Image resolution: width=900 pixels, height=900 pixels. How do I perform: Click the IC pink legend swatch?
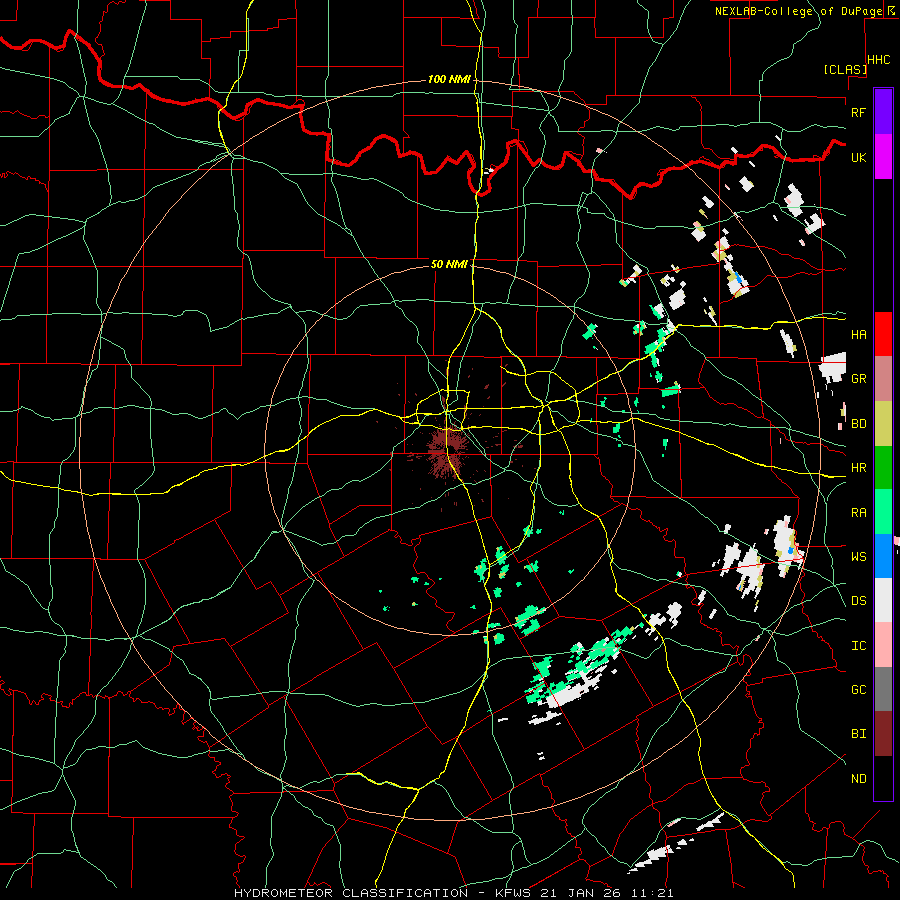click(x=883, y=645)
